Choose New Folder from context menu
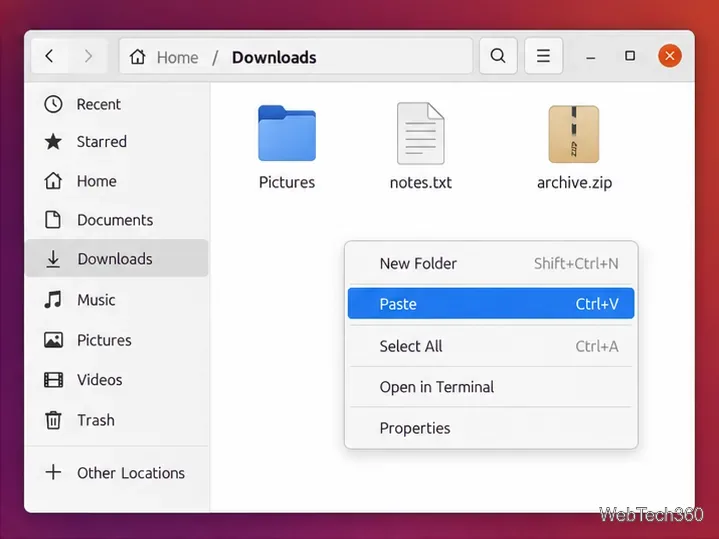Image resolution: width=719 pixels, height=539 pixels. tap(491, 263)
